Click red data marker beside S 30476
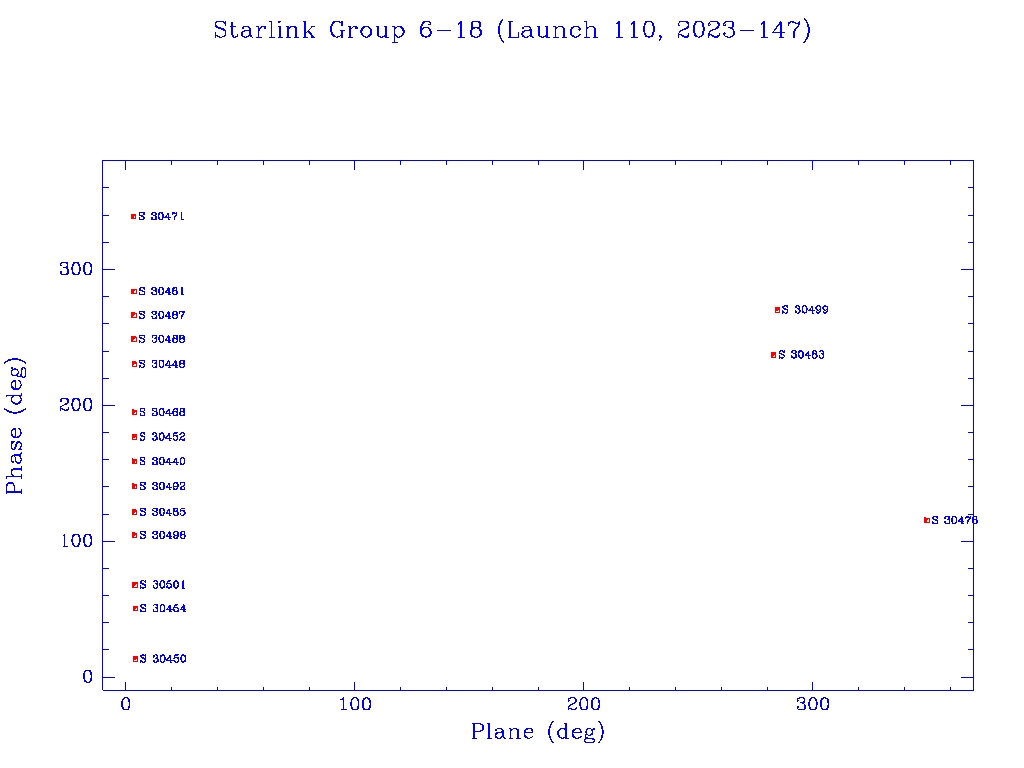The height and width of the screenshot is (768, 1024). coord(927,520)
